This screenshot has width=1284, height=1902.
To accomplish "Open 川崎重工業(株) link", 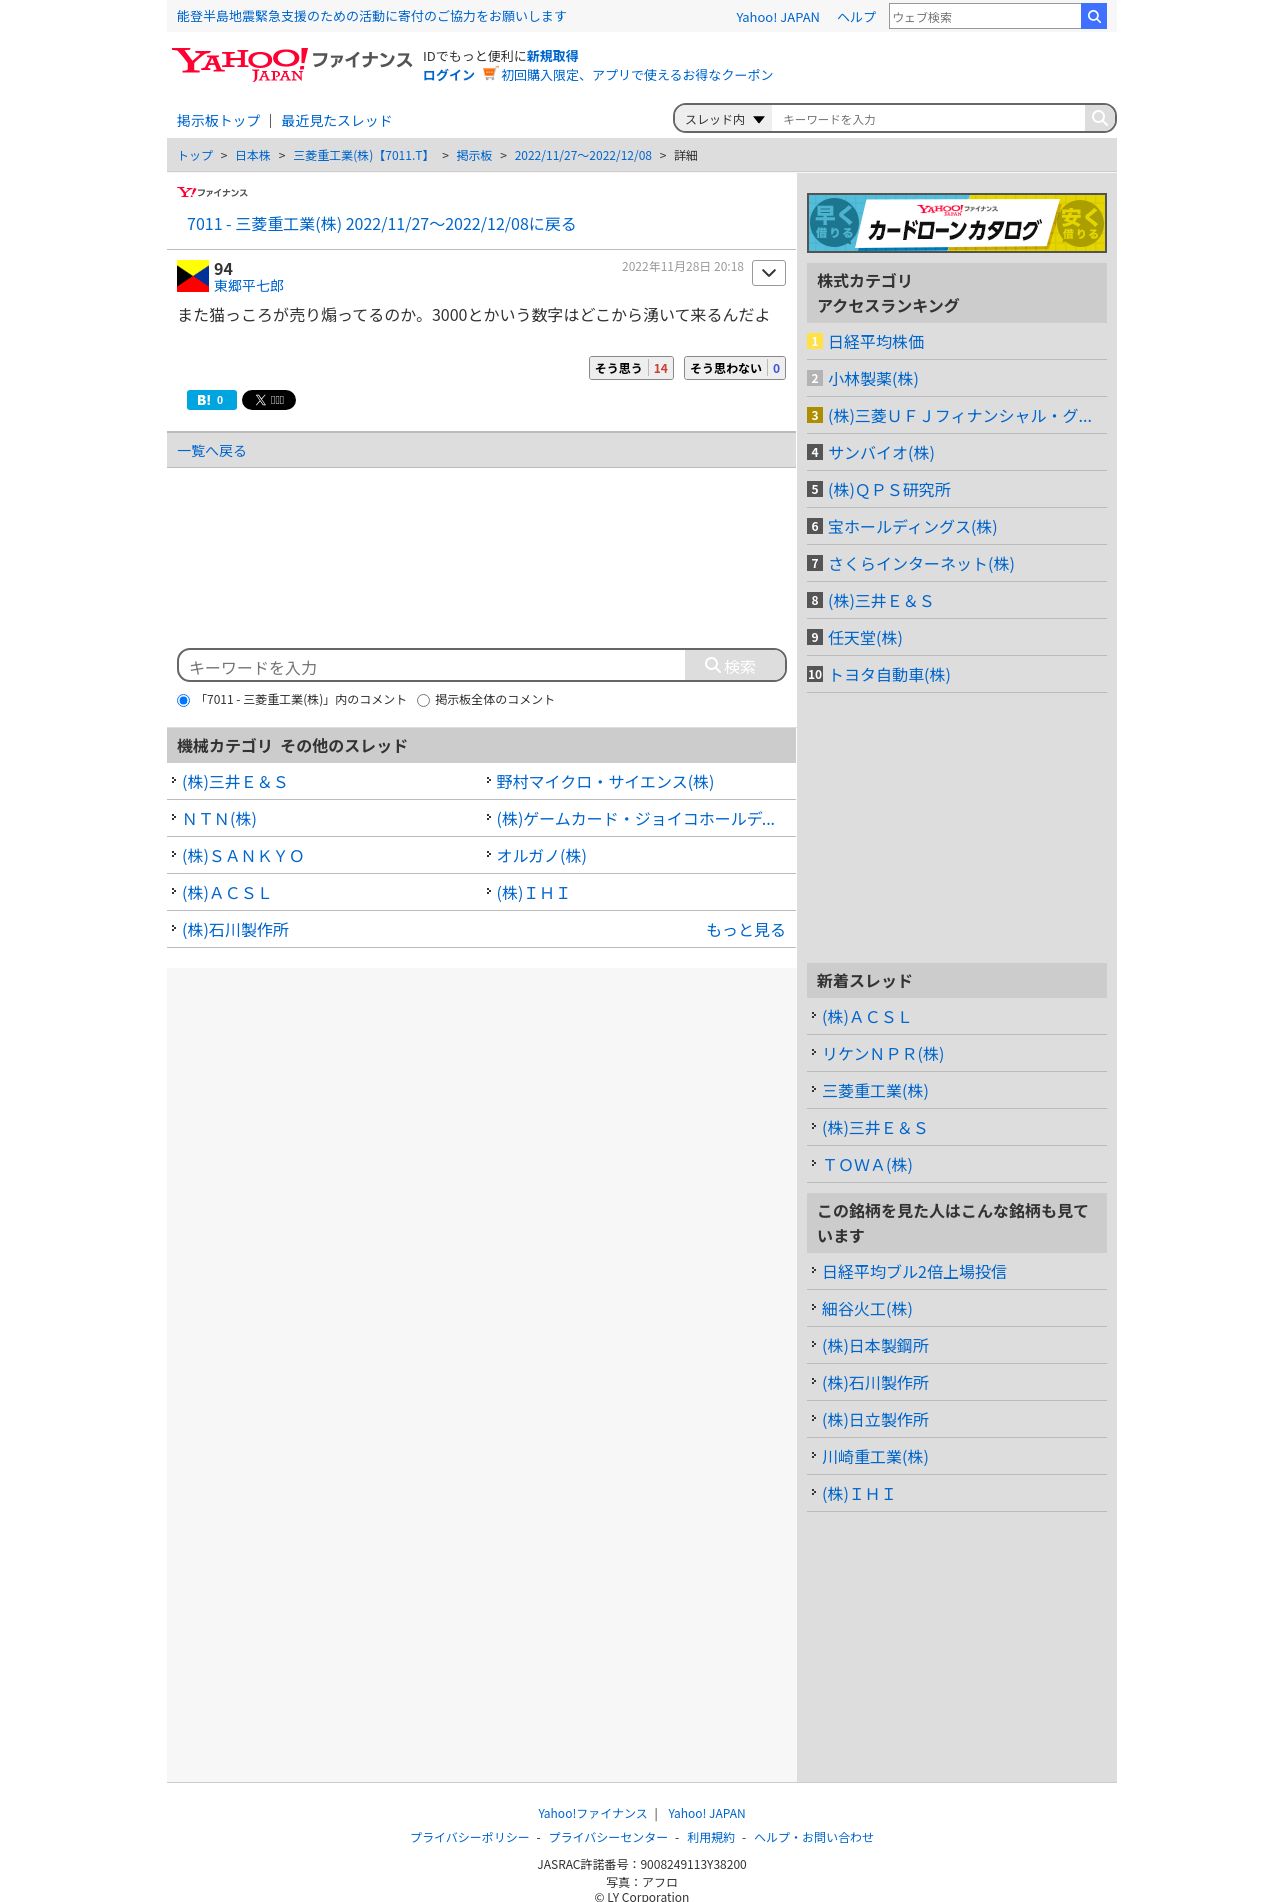I will pyautogui.click(x=875, y=1457).
